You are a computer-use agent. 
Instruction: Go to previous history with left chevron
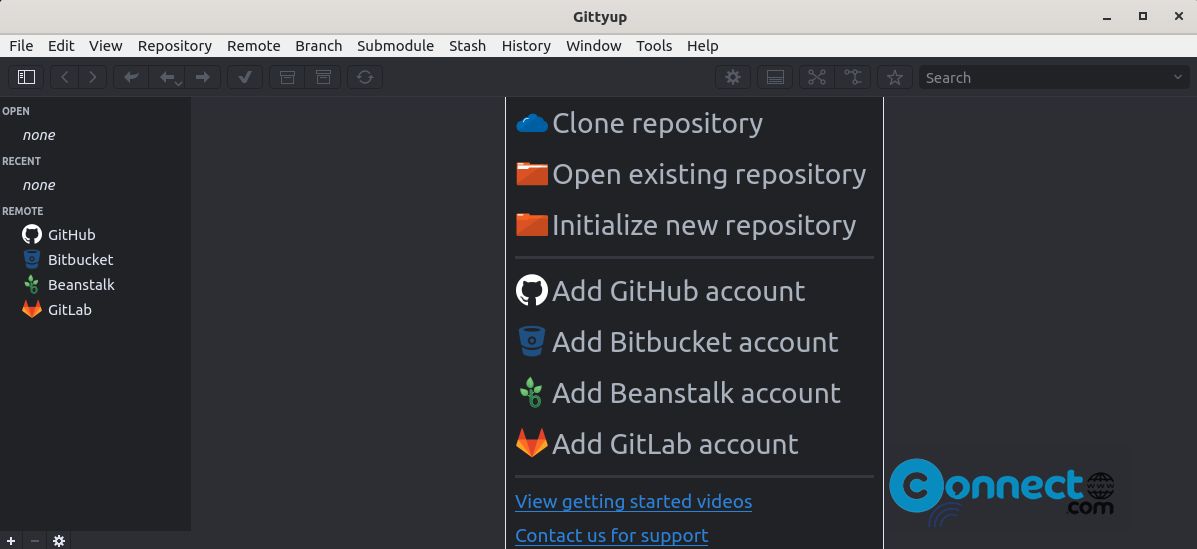65,77
